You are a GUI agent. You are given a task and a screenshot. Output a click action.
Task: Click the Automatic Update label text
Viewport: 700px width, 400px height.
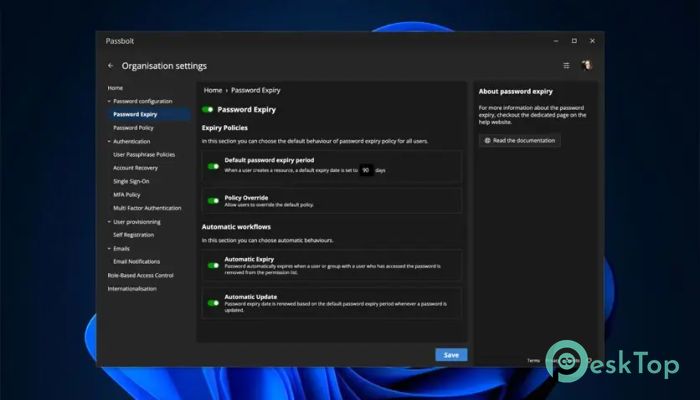pyautogui.click(x=250, y=297)
